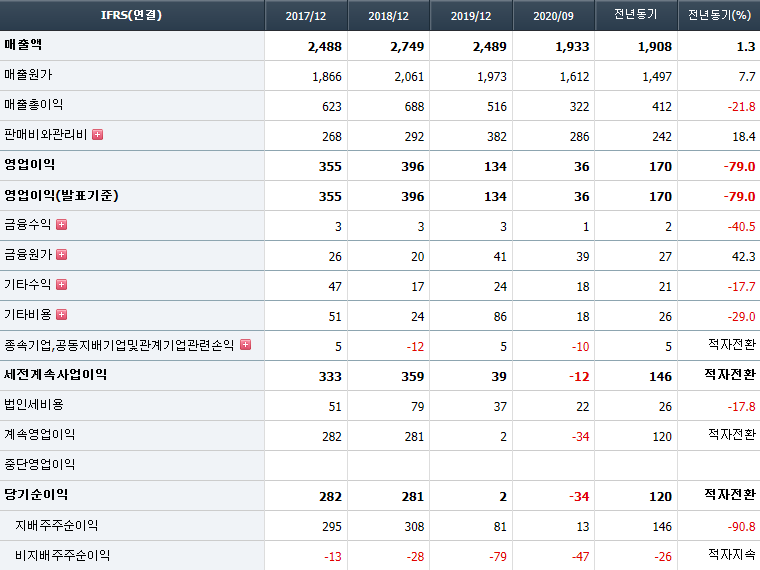Image resolution: width=760 pixels, height=570 pixels.
Task: Click the 2017/12 column header
Action: (306, 16)
